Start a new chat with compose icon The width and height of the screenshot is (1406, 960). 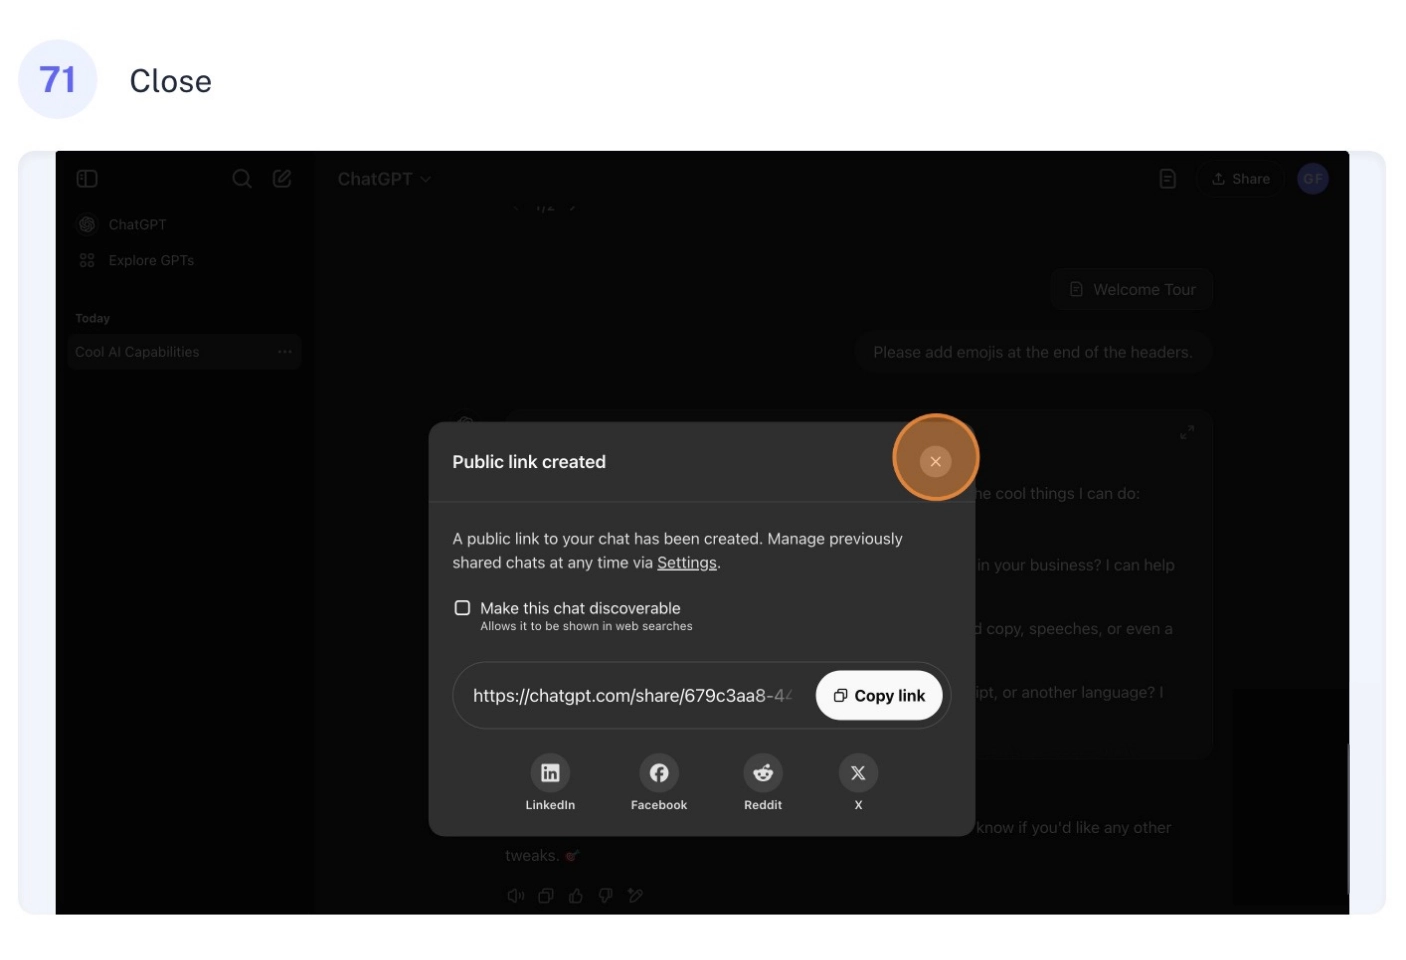point(282,179)
